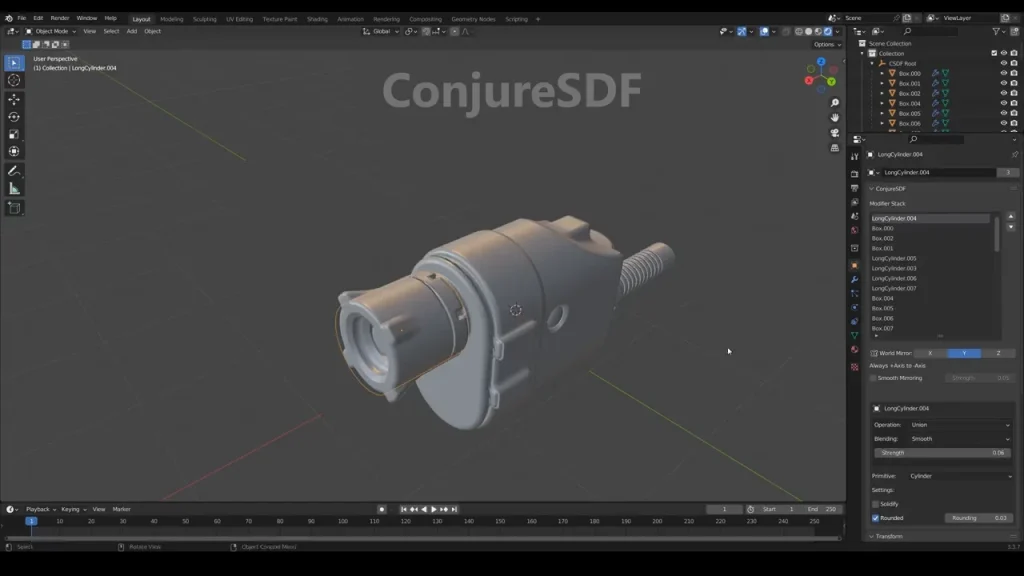This screenshot has height=576, width=1024.
Task: Adjust the Blending Strength slider
Action: [943, 453]
